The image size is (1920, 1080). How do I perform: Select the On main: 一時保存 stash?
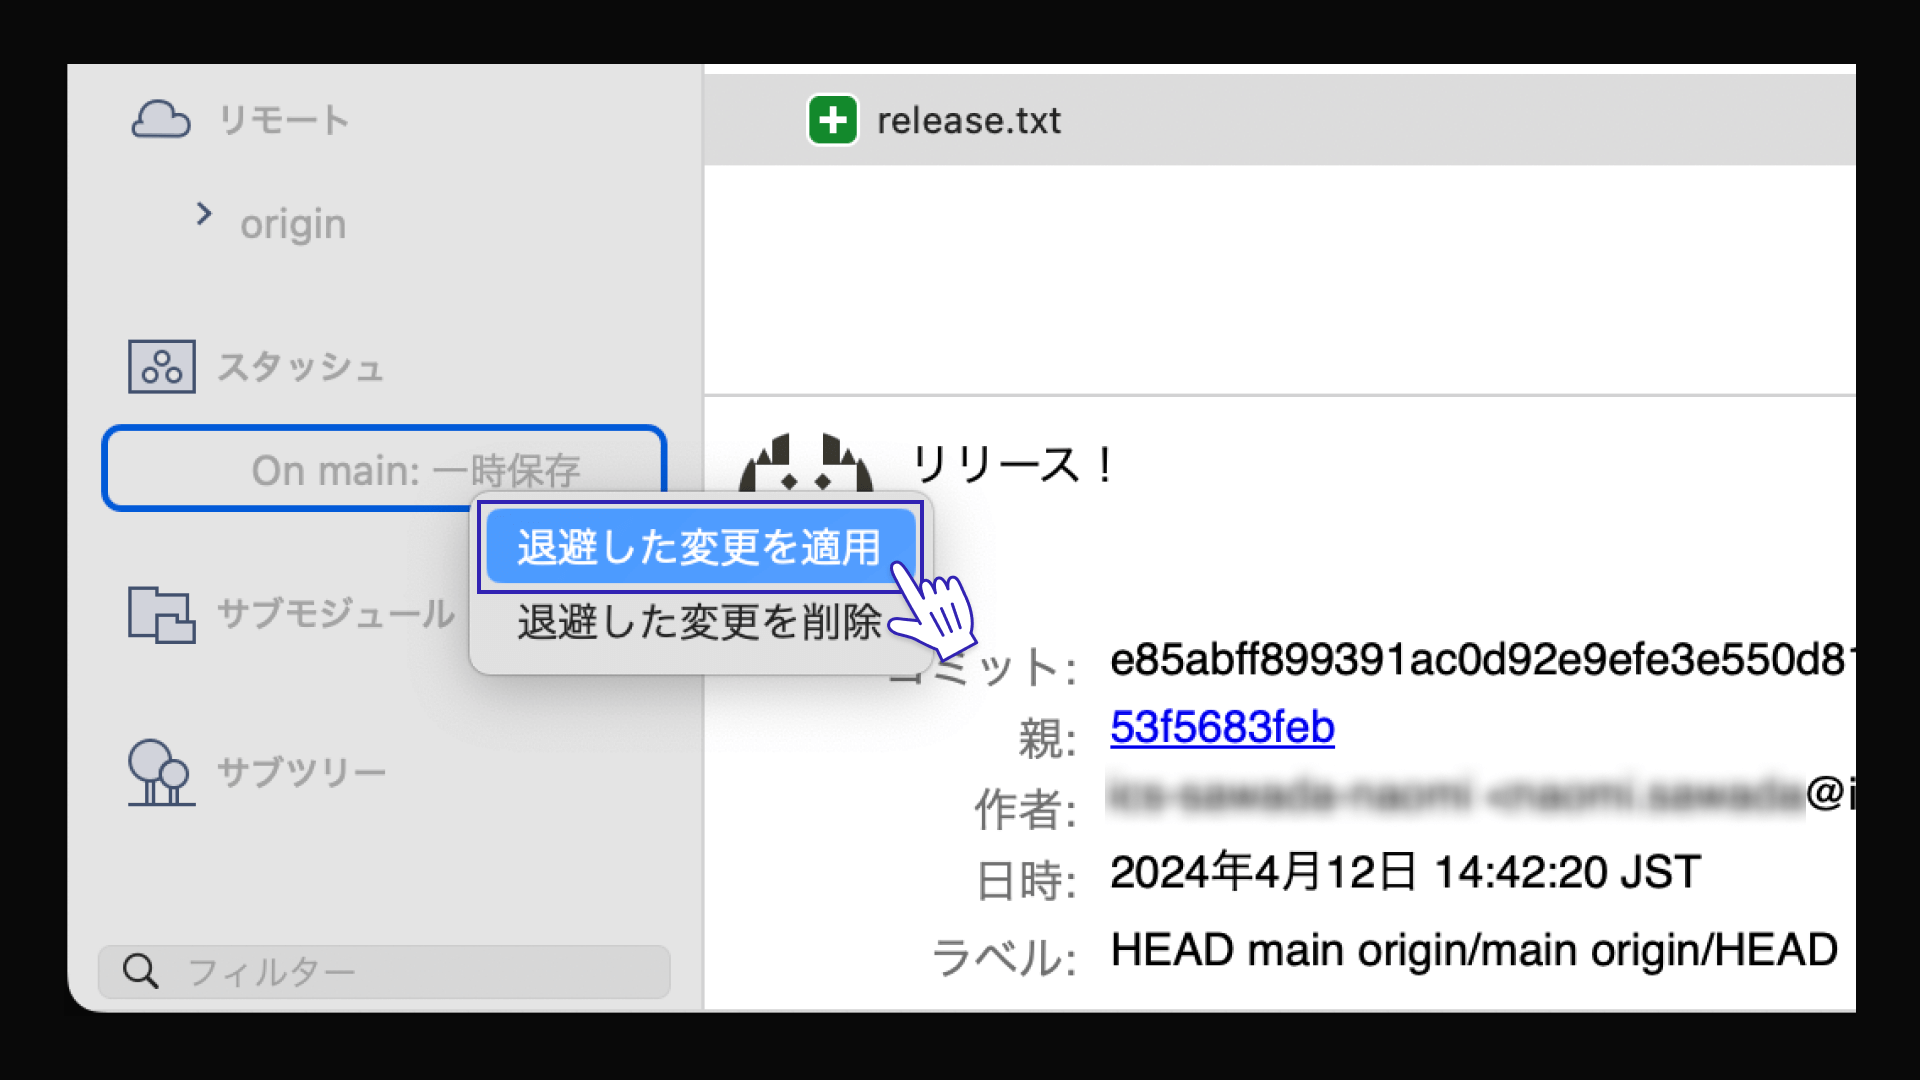tap(384, 468)
